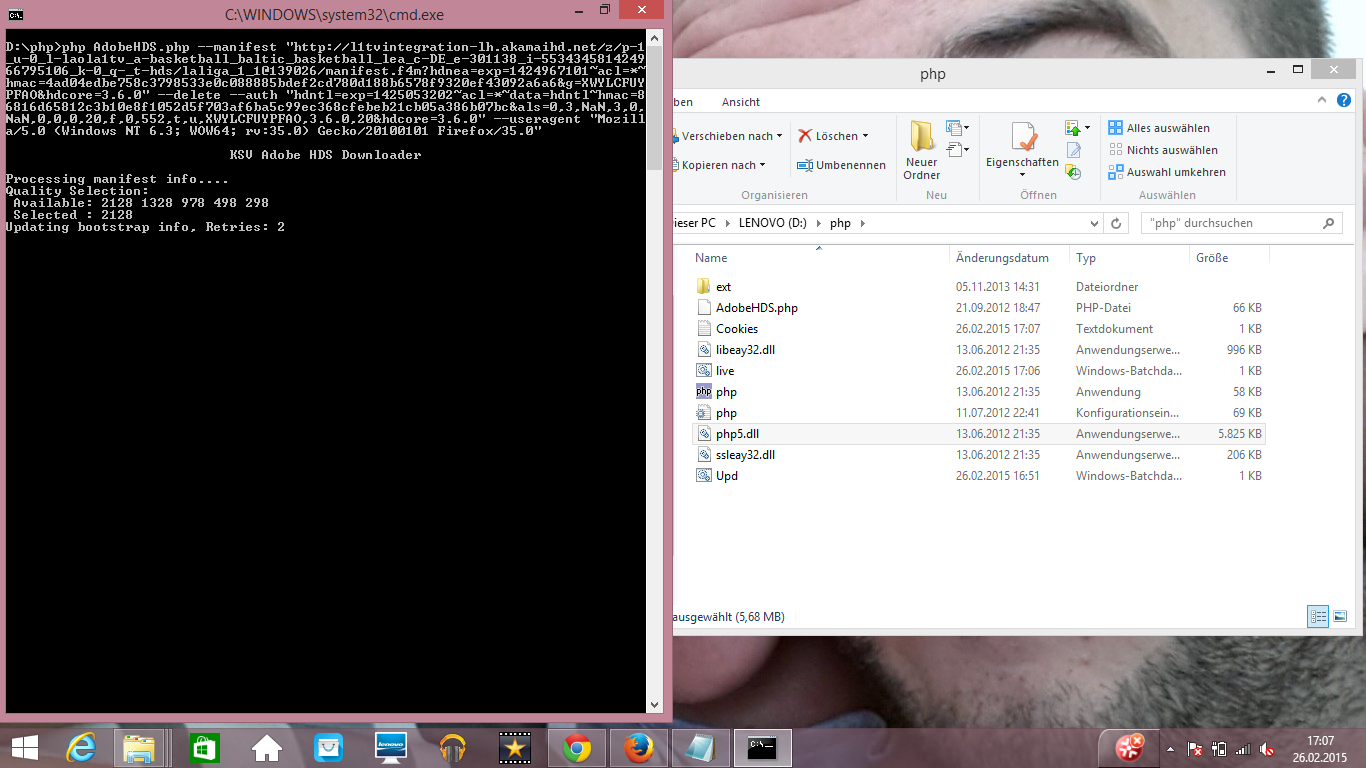Screen dimensions: 1366x768
Task: Sort files by Änderungsdatum column header
Action: coord(1009,258)
